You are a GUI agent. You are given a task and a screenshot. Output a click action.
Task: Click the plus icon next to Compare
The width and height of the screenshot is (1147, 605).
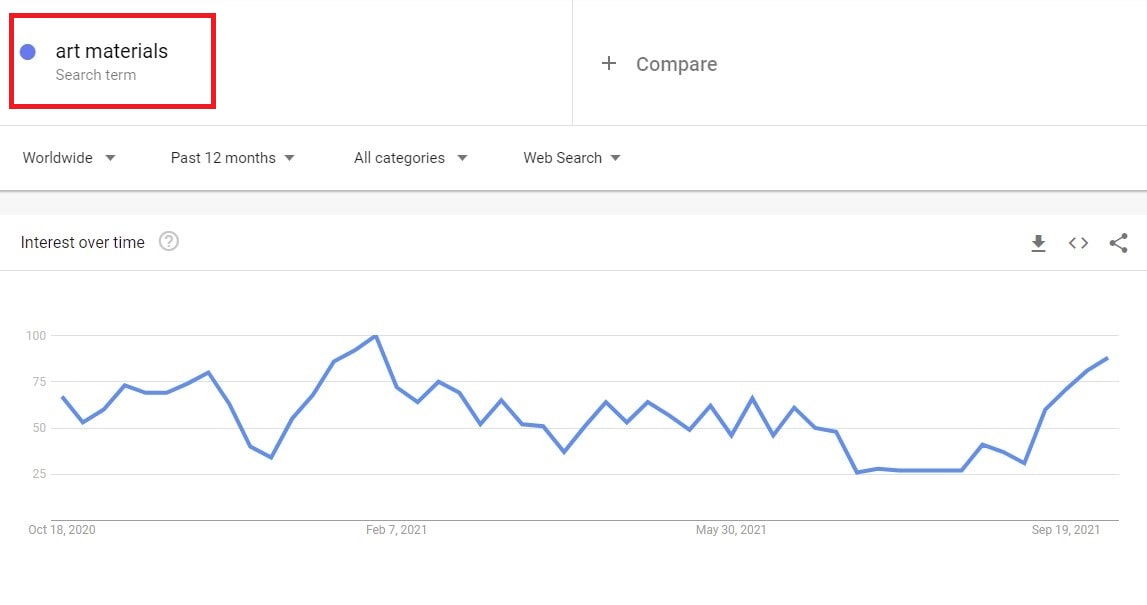pyautogui.click(x=609, y=63)
